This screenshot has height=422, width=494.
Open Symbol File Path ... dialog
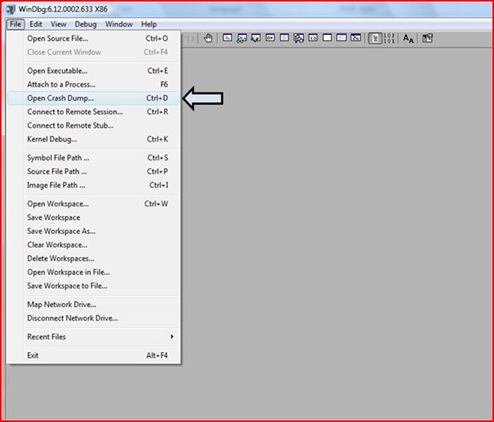point(93,158)
